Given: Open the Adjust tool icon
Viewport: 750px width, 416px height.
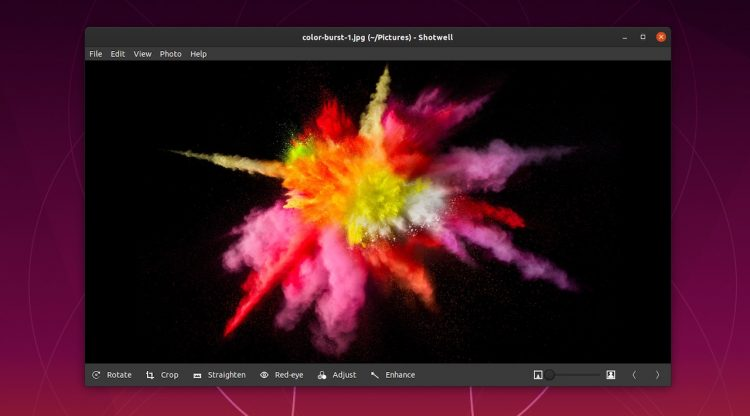Looking at the screenshot, I should click(x=322, y=375).
